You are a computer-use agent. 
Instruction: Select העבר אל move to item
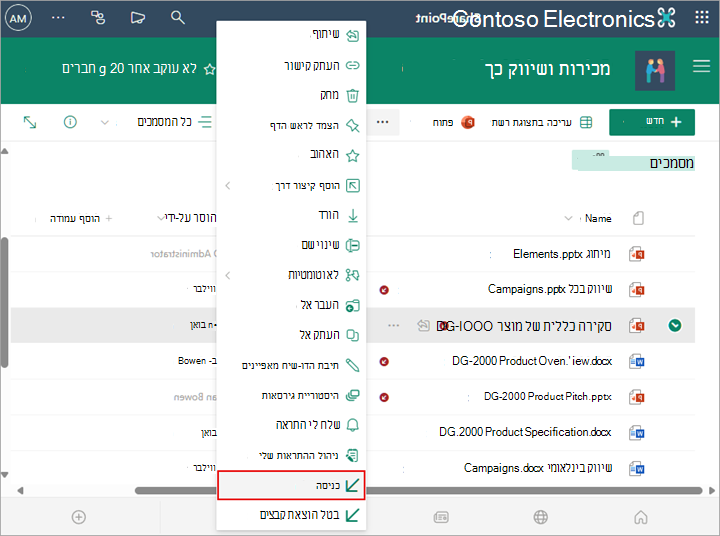(291, 305)
